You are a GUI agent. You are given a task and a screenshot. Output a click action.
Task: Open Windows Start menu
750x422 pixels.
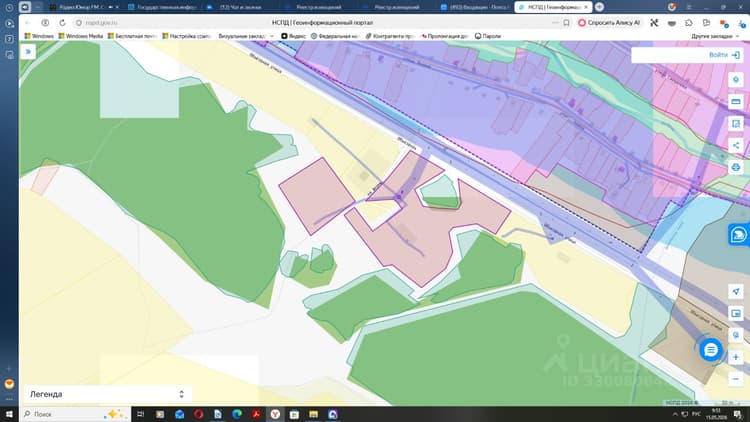9,414
